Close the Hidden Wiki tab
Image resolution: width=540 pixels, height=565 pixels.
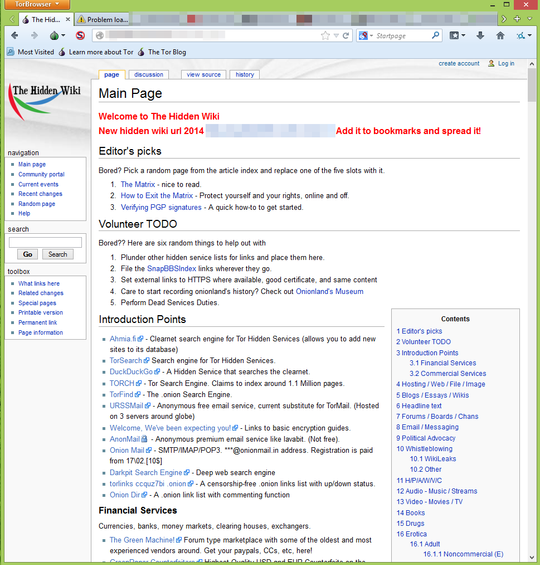click(x=68, y=19)
